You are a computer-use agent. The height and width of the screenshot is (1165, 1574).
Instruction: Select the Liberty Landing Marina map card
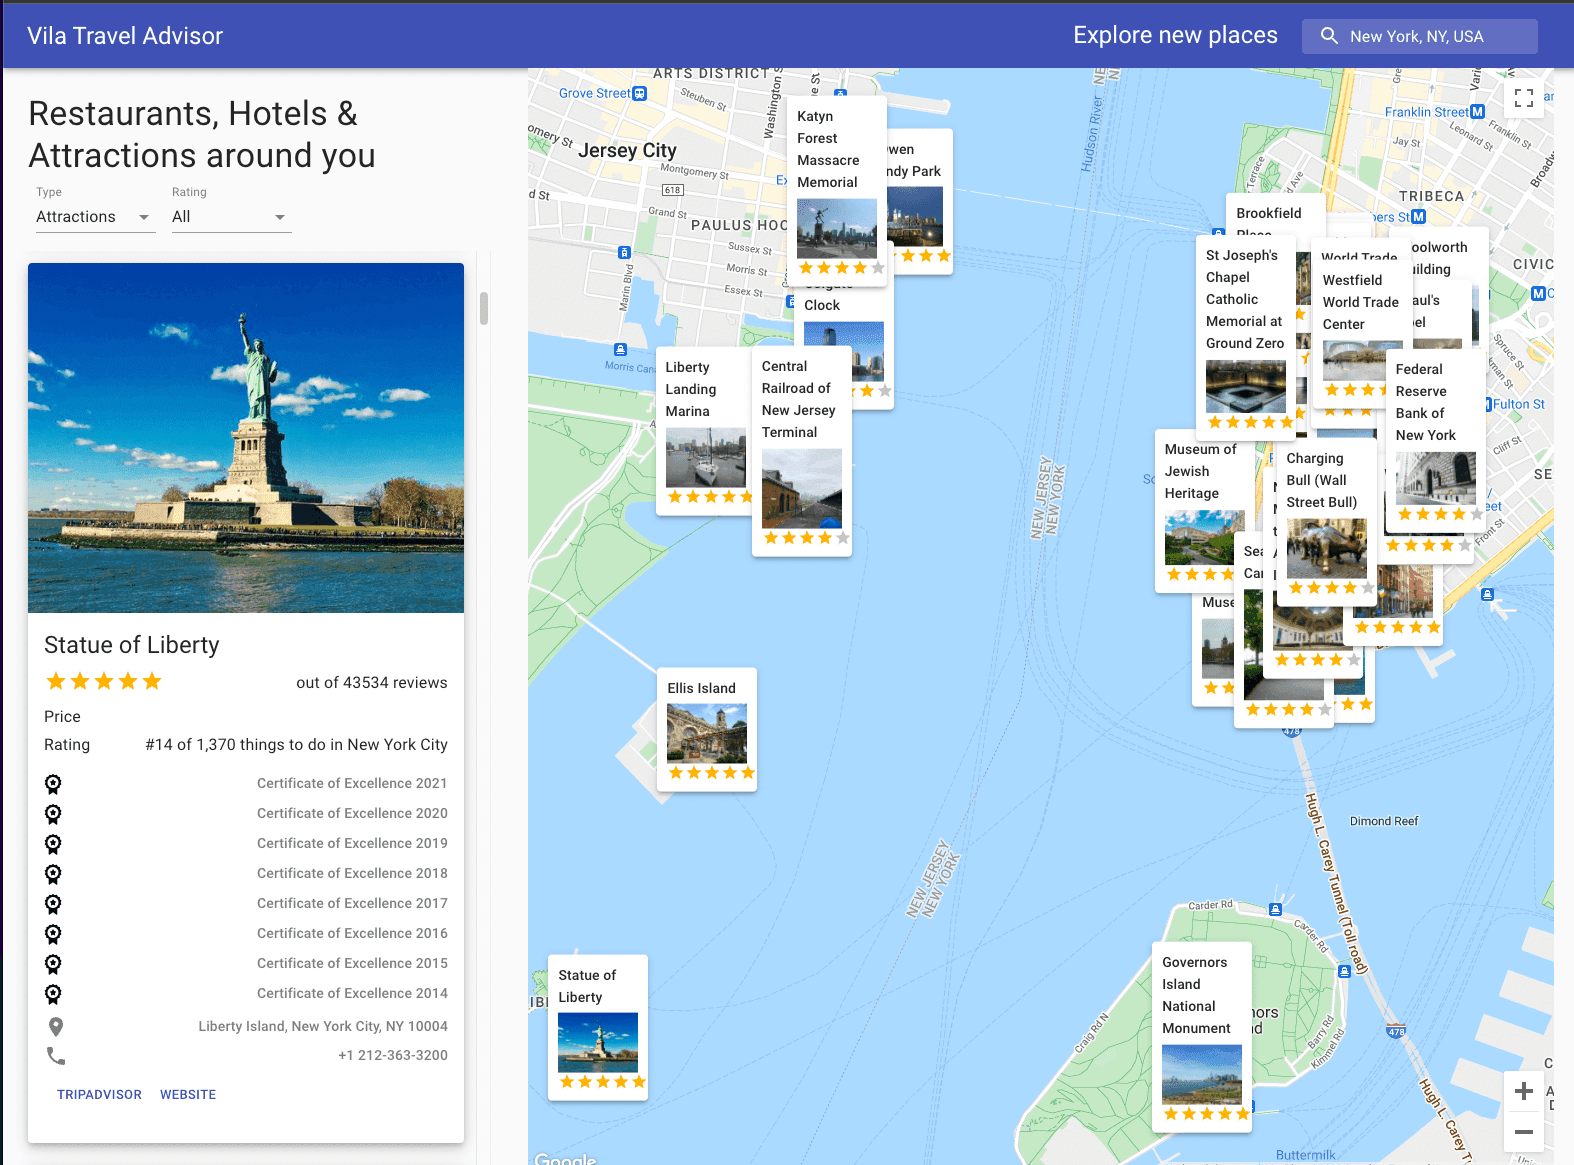(x=703, y=431)
